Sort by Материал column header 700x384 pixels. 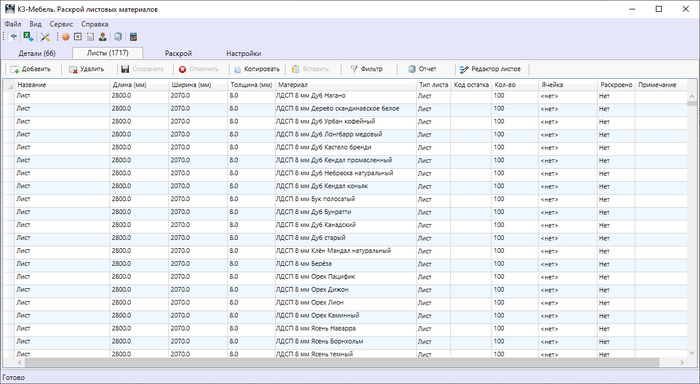tap(346, 85)
